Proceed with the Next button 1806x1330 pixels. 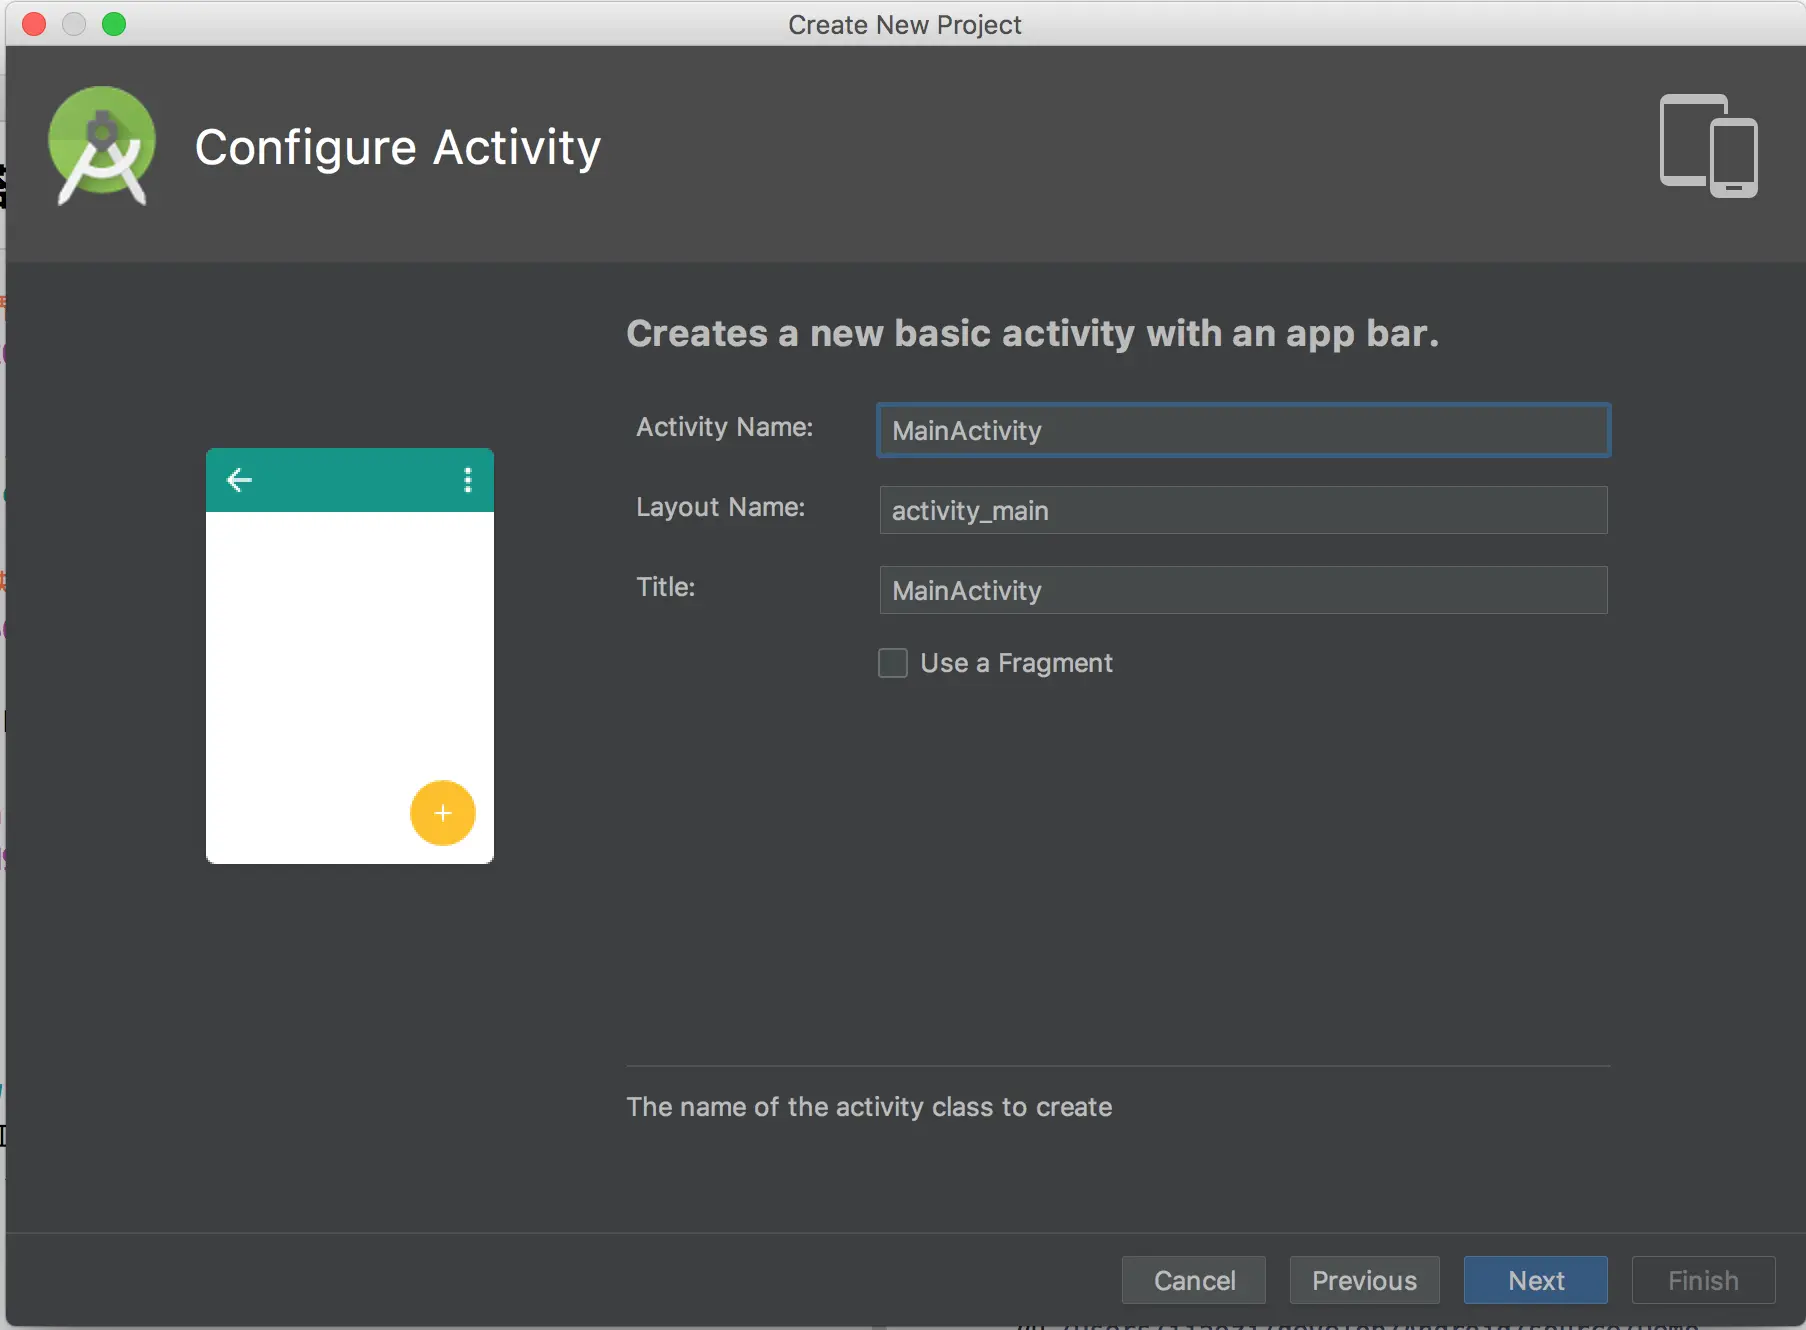coord(1536,1280)
